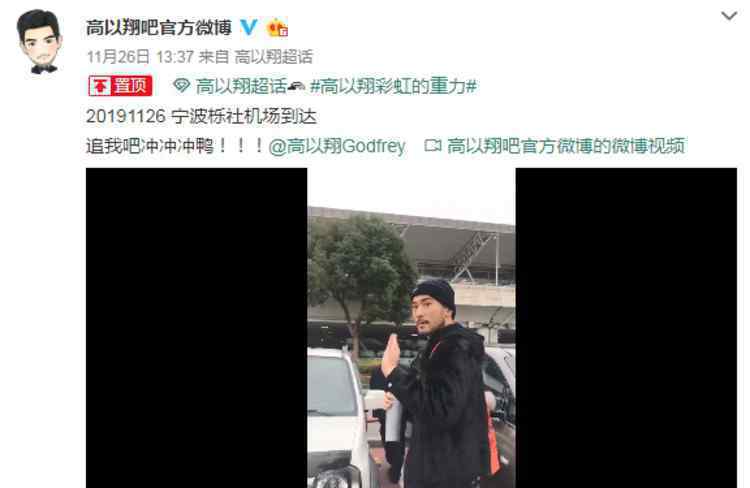Screen dimensions: 750x488
Task: Open 高以翔吧官方微博的微博视频 link
Action: click(x=566, y=146)
